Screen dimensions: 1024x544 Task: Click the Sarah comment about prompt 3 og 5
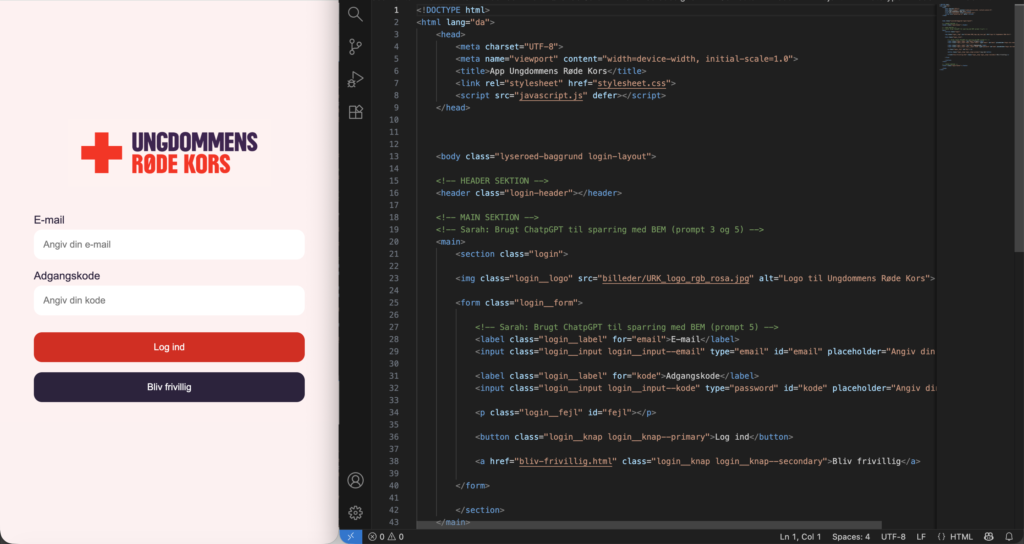point(600,229)
